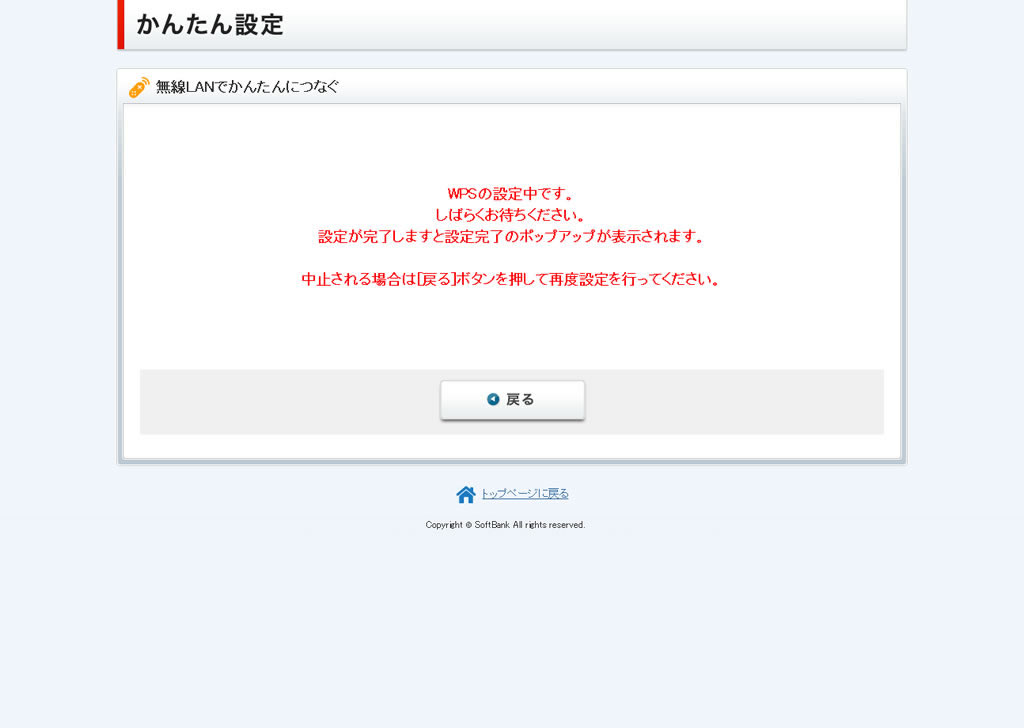Click the かんたん設定 page heading
The width and height of the screenshot is (1024, 728).
point(210,25)
